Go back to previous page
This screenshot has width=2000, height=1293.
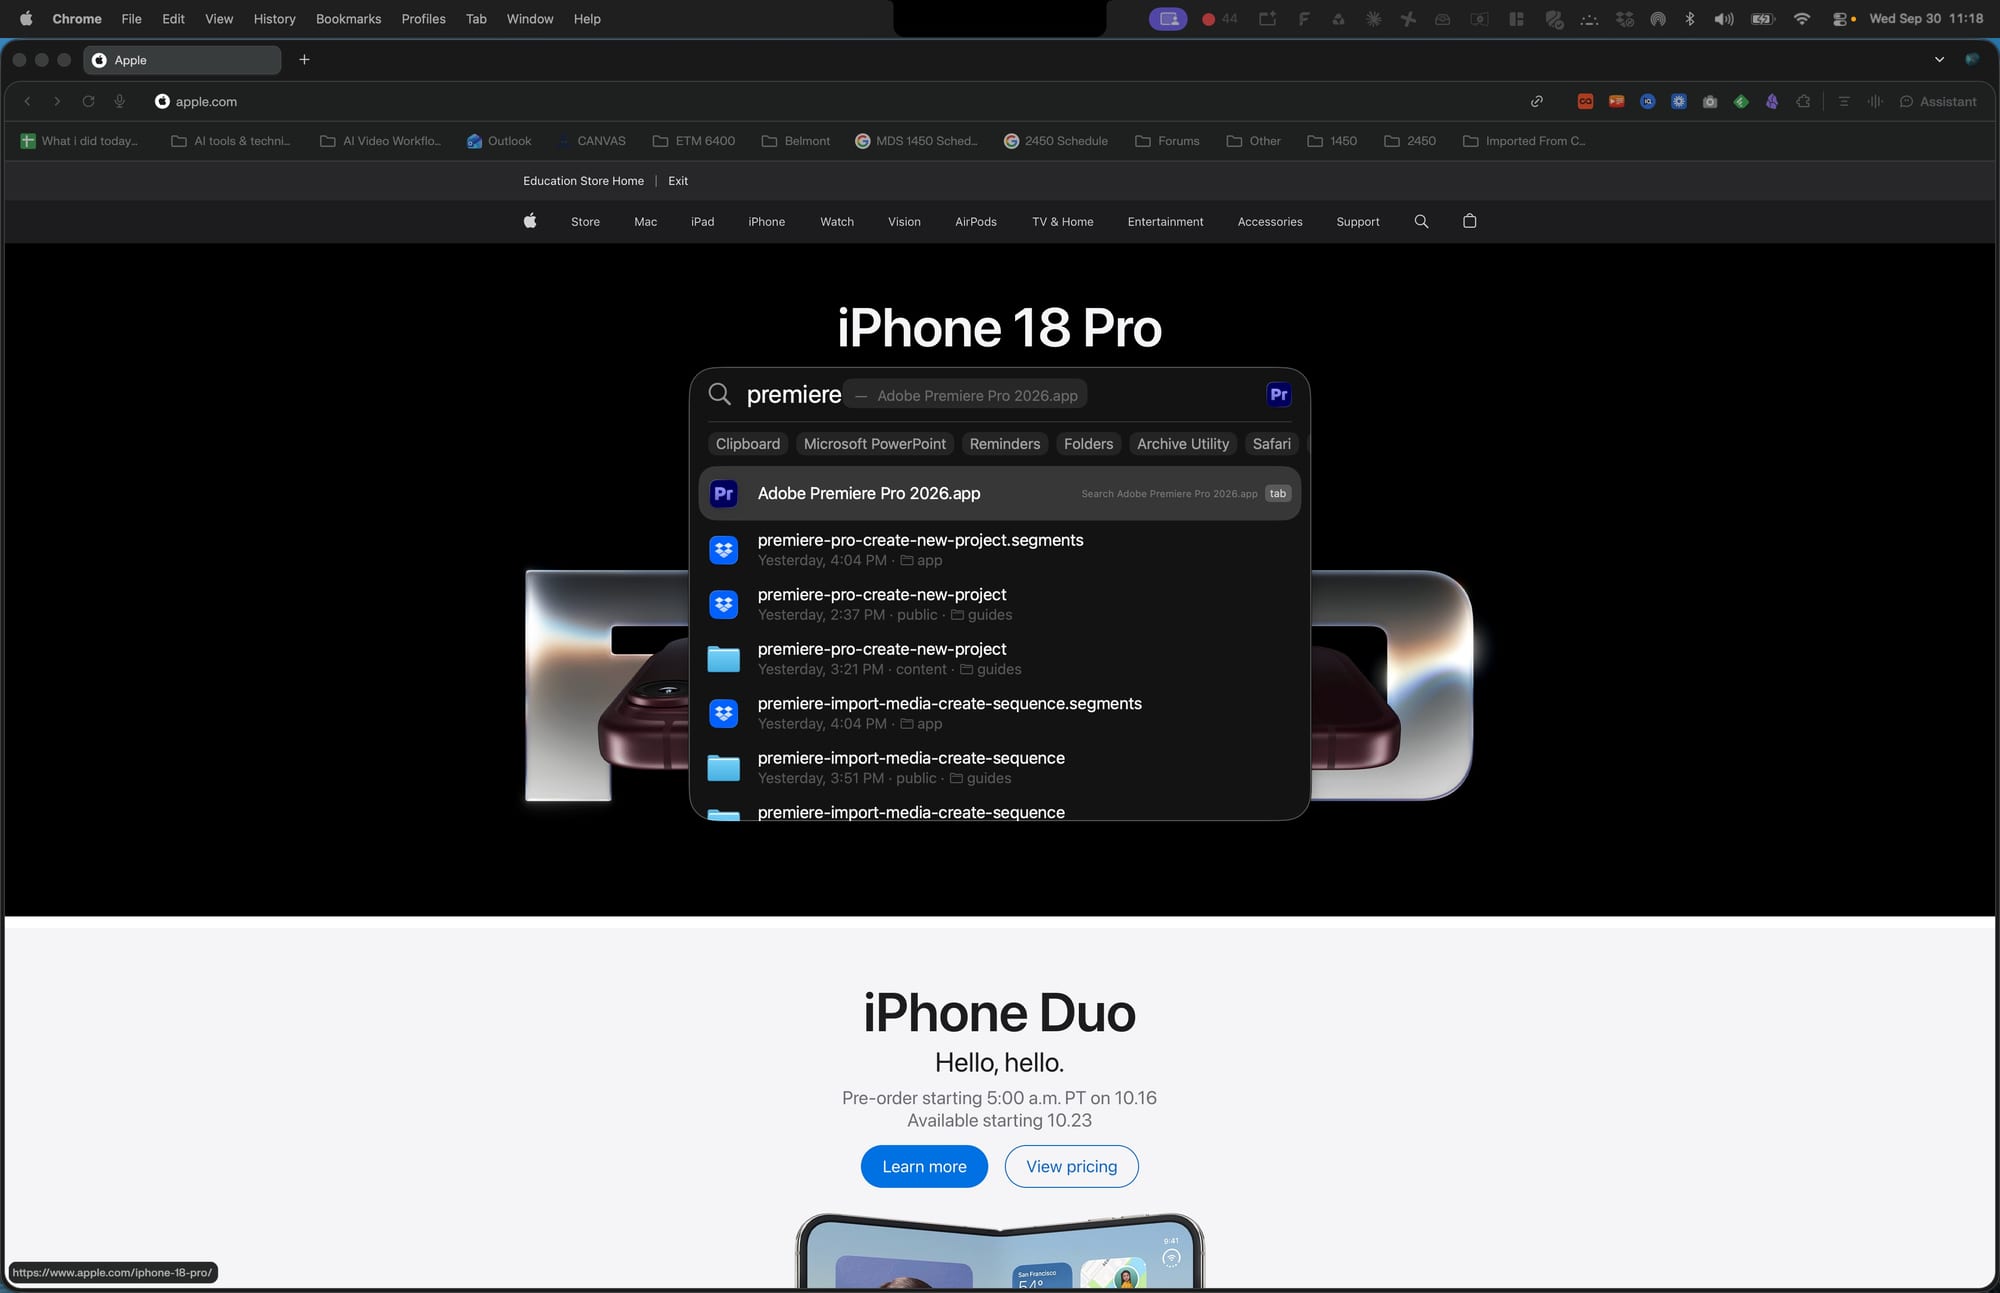tap(28, 101)
